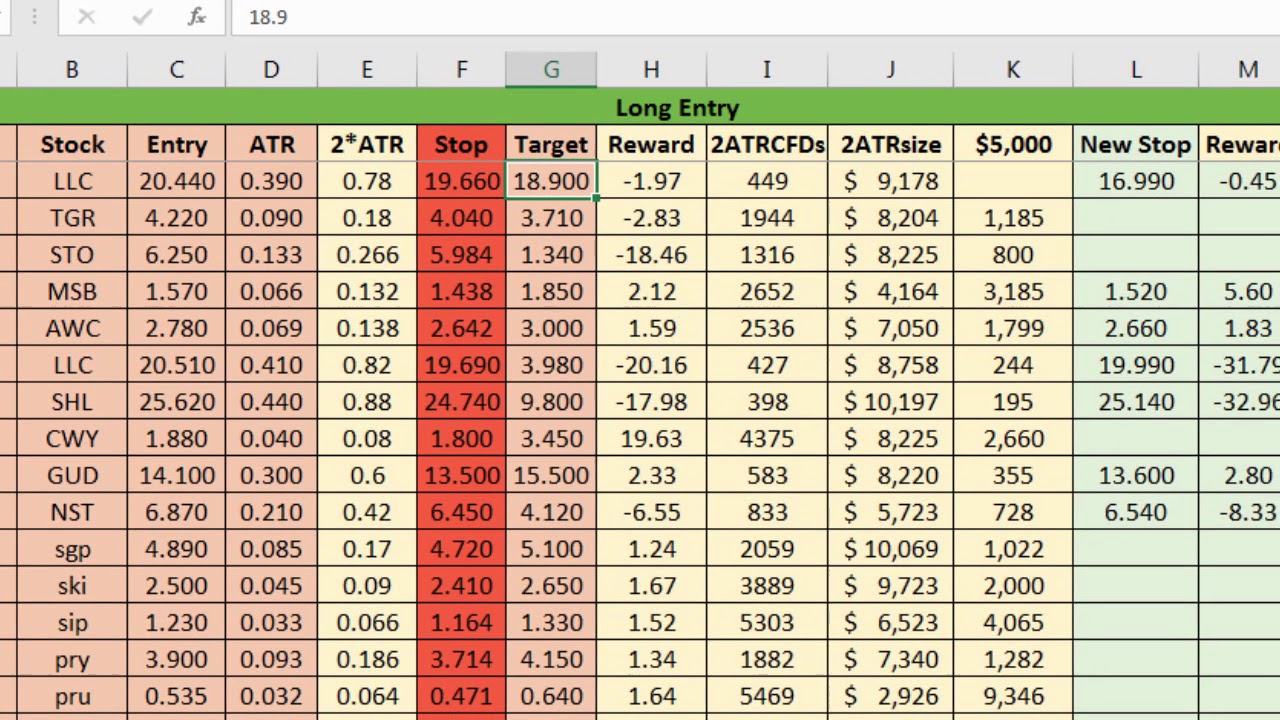Click the Cancel (X) formula bar icon
This screenshot has width=1280, height=720.
[86, 17]
